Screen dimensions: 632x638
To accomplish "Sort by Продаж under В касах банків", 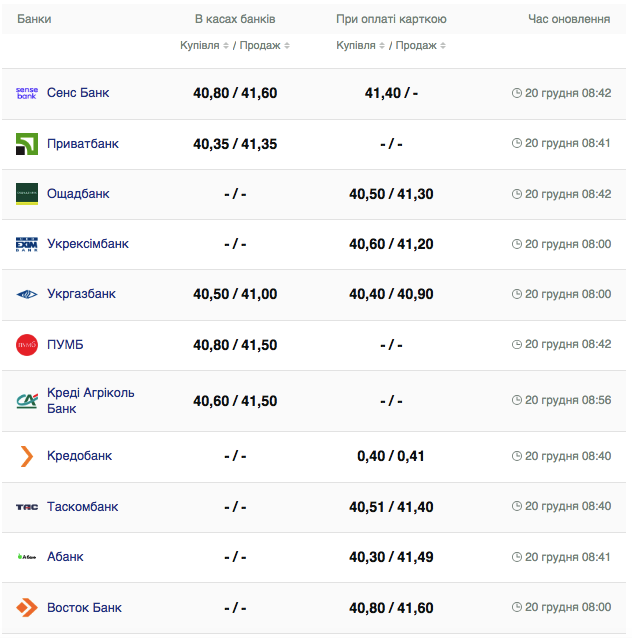I will 264,46.
